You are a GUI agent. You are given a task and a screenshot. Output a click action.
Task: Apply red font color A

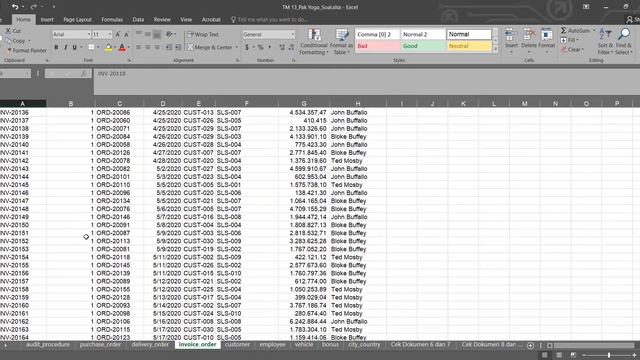122,48
